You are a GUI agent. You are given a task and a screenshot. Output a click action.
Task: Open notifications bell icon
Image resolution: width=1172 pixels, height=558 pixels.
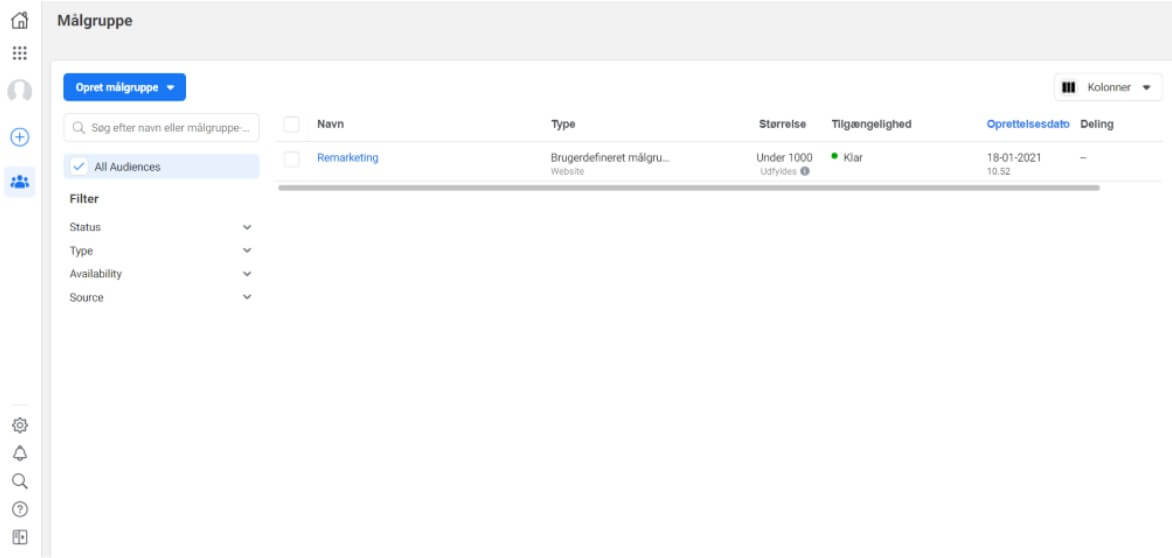point(19,452)
